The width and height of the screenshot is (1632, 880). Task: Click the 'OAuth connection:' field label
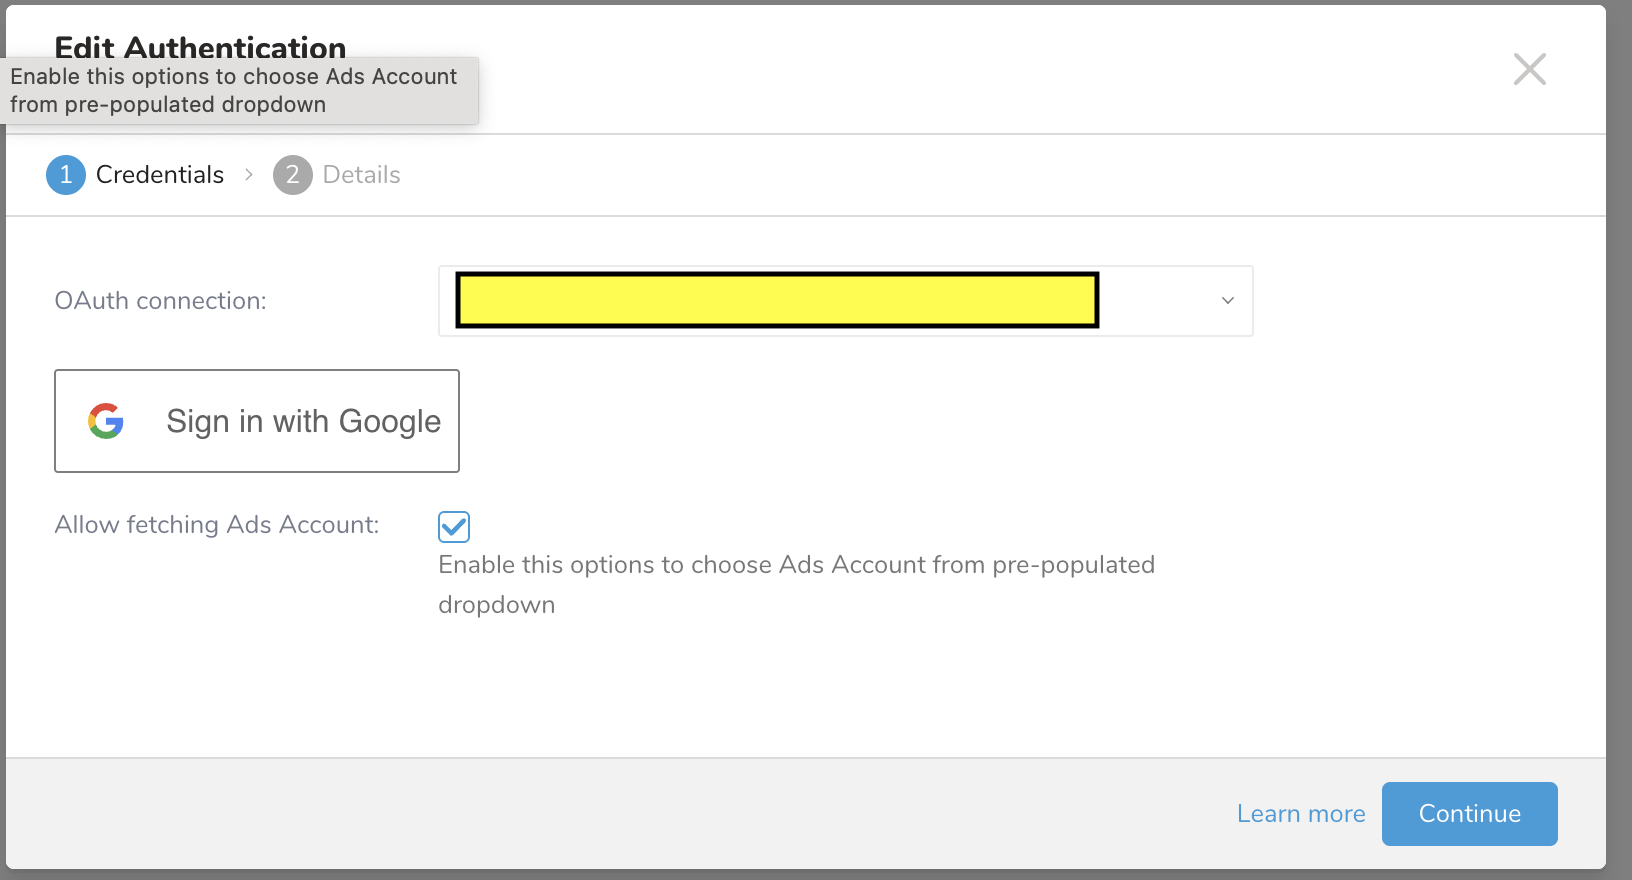[x=160, y=301]
